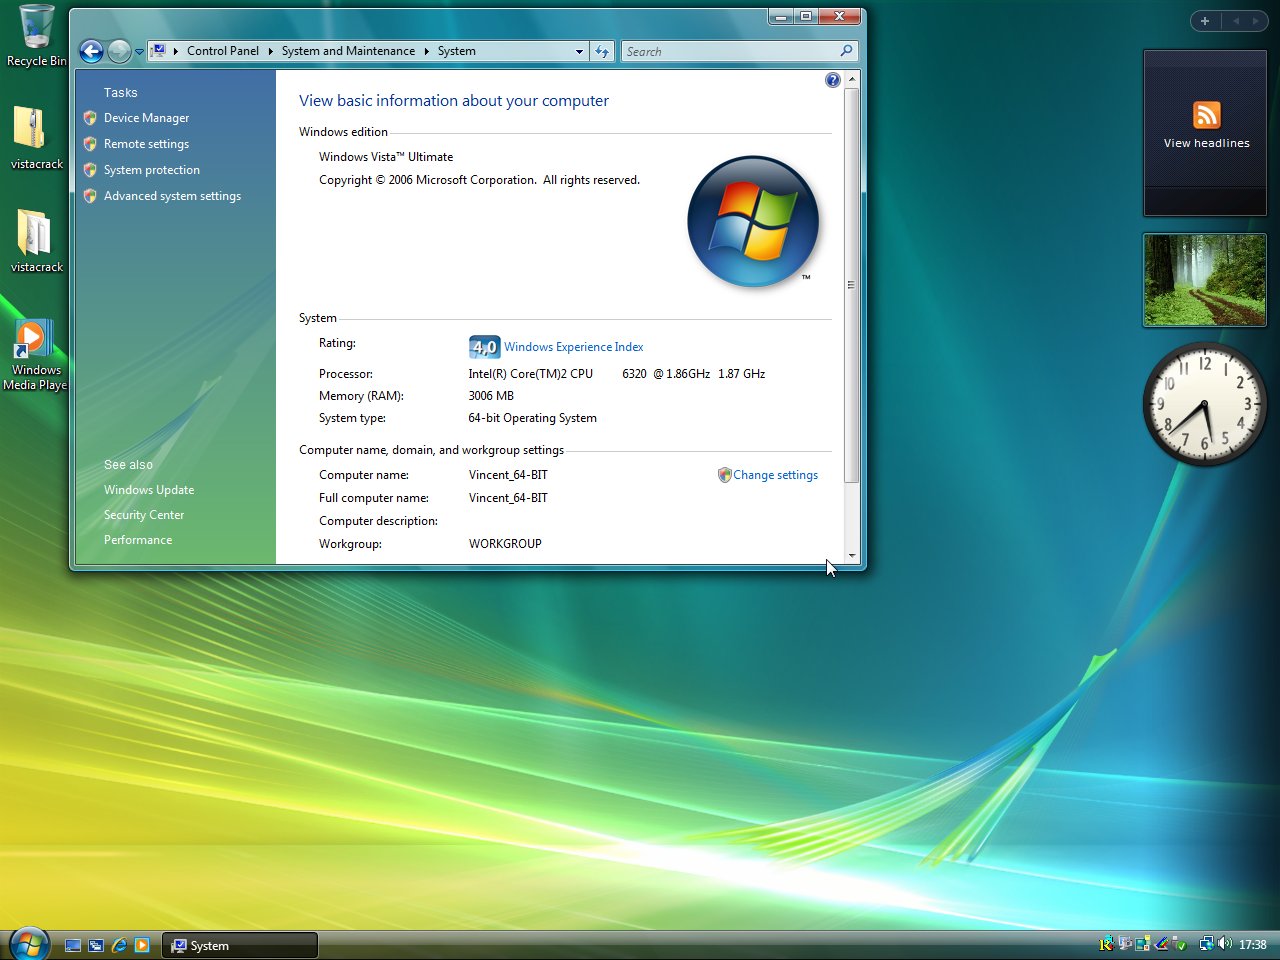Click the 3006 MB memory value
The width and height of the screenshot is (1280, 960).
click(x=491, y=396)
